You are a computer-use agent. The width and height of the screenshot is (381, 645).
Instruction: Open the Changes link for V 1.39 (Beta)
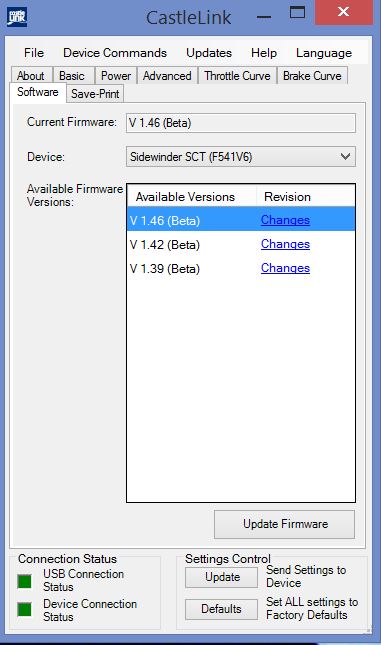point(285,268)
